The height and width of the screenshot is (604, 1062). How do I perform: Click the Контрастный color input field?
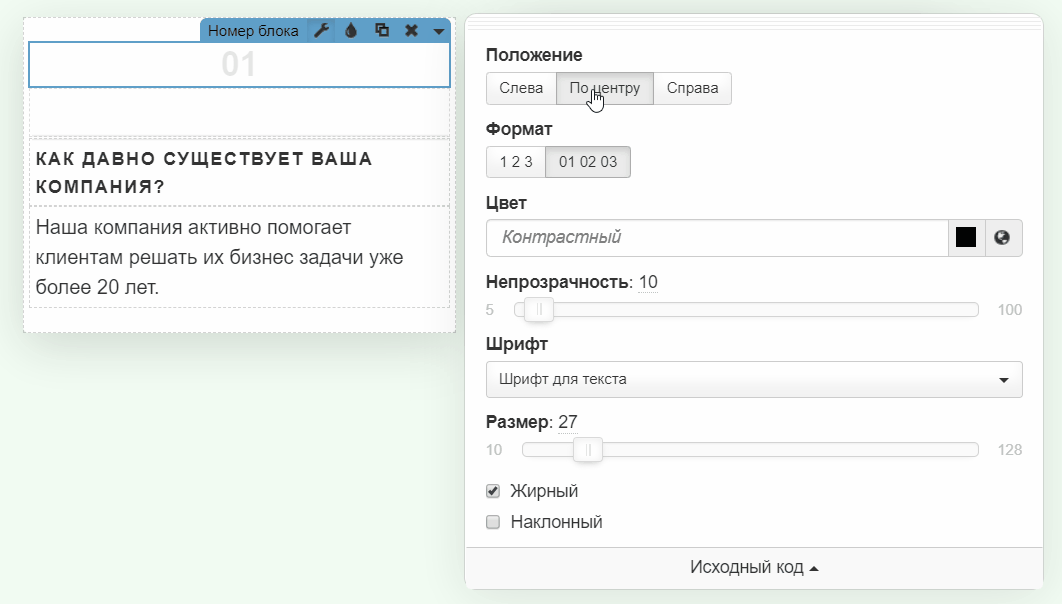pyautogui.click(x=716, y=238)
